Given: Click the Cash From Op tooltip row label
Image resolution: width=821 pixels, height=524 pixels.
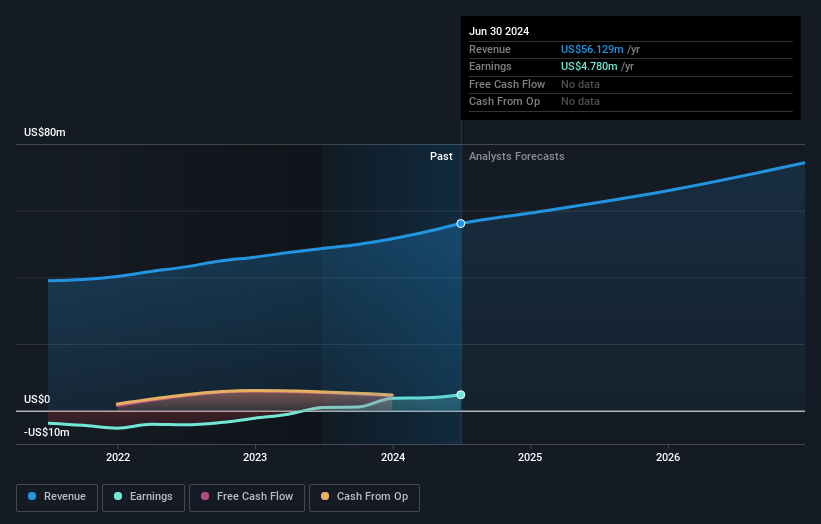Looking at the screenshot, I should 504,102.
